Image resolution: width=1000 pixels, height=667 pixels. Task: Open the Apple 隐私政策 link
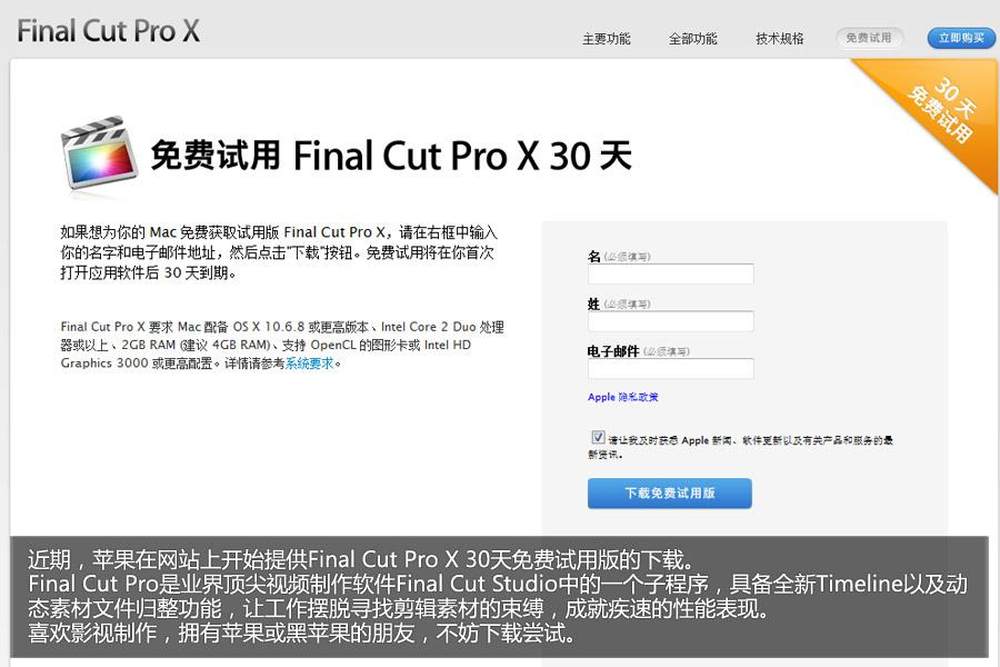coord(623,397)
